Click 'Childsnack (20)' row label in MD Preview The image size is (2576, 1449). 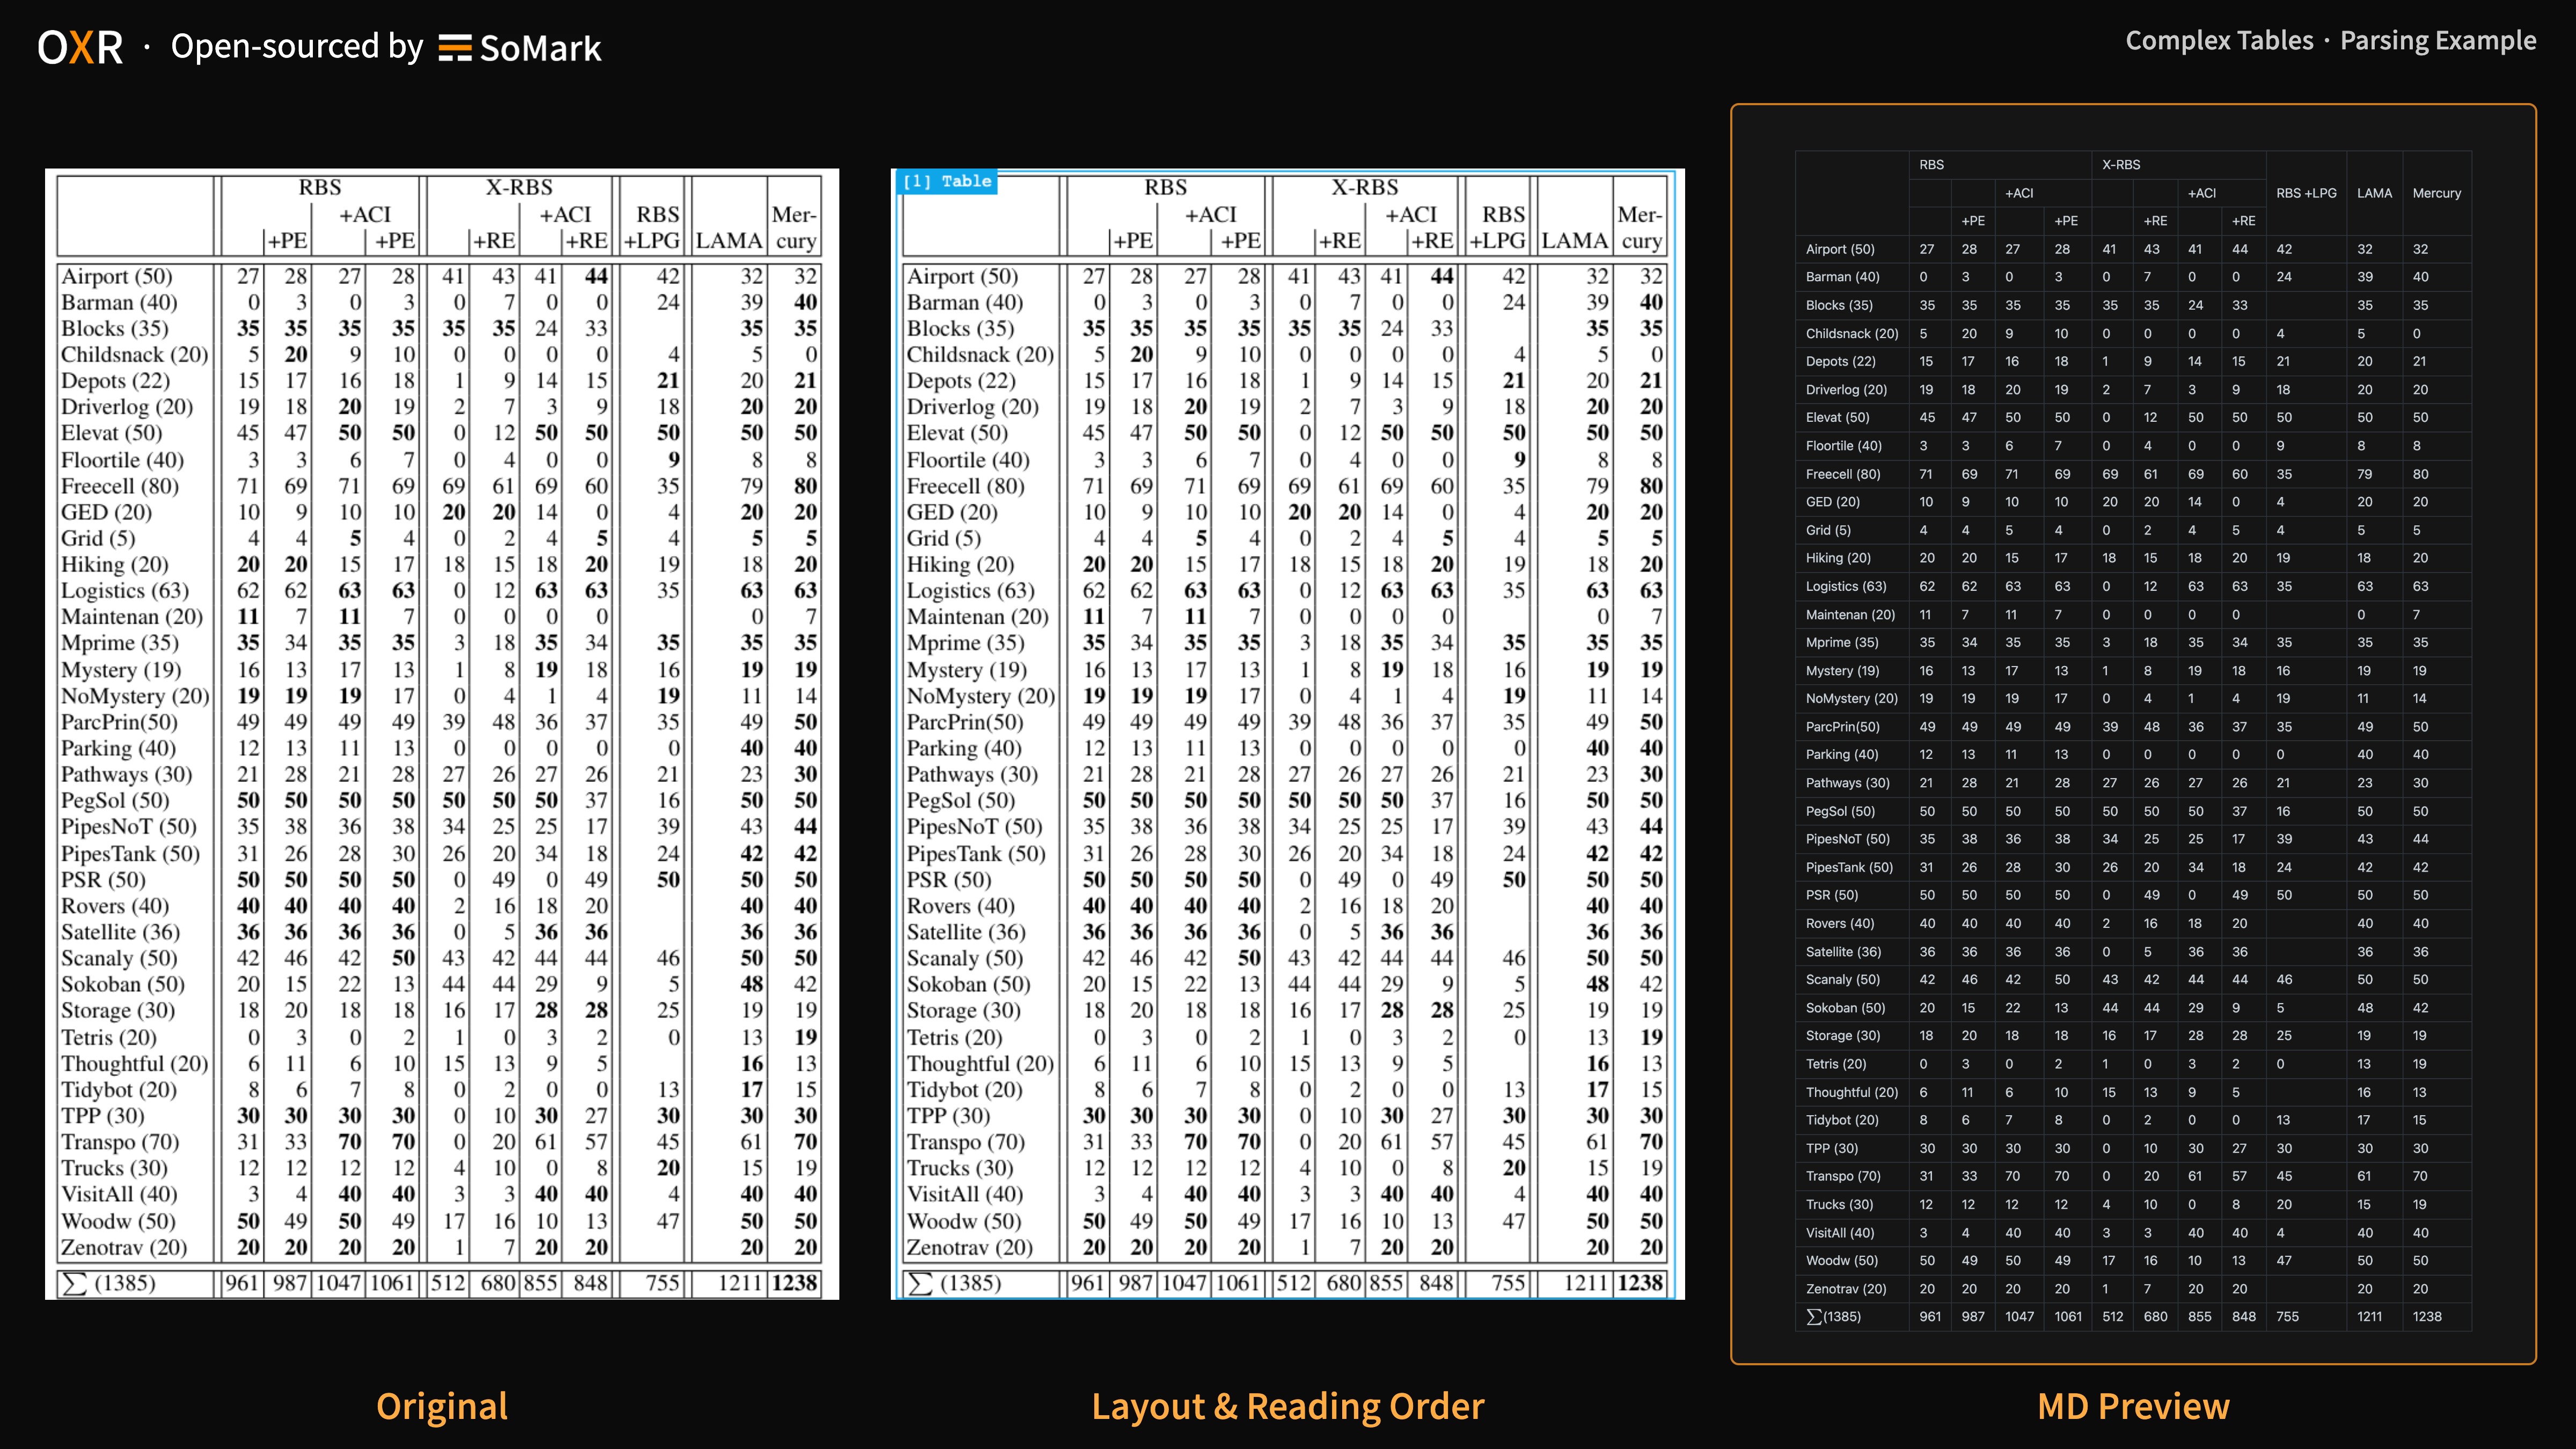(x=1852, y=334)
